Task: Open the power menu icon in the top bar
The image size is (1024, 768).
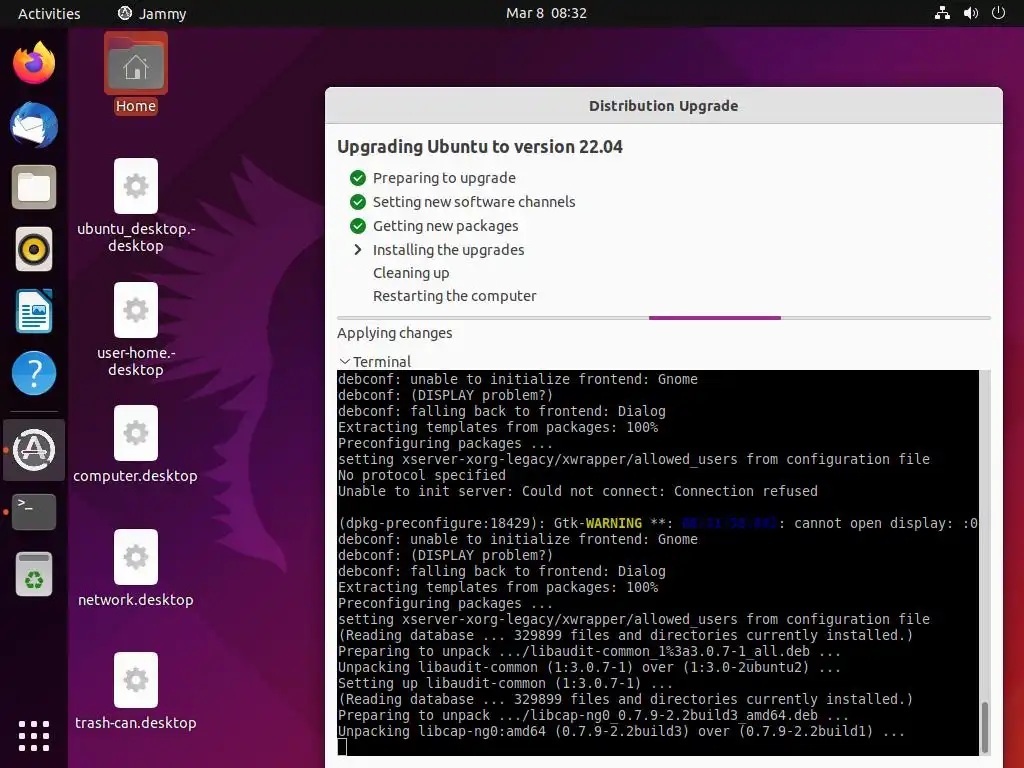Action: pos(999,13)
